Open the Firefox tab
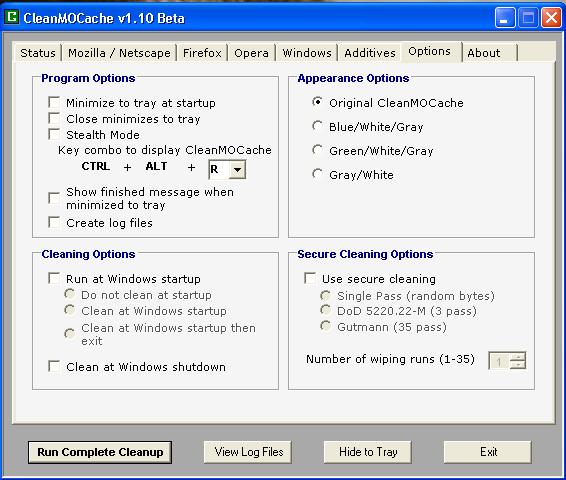Image resolution: width=566 pixels, height=480 pixels. (202, 53)
